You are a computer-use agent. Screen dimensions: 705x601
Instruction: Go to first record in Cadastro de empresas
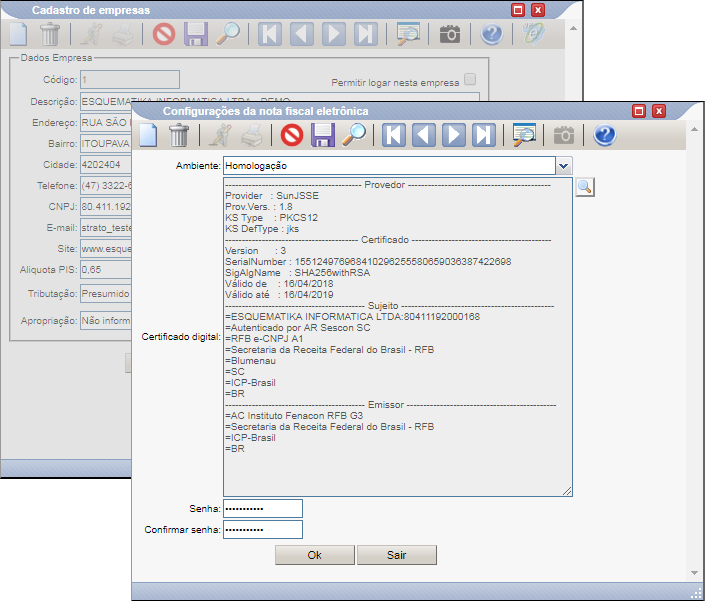tap(270, 34)
